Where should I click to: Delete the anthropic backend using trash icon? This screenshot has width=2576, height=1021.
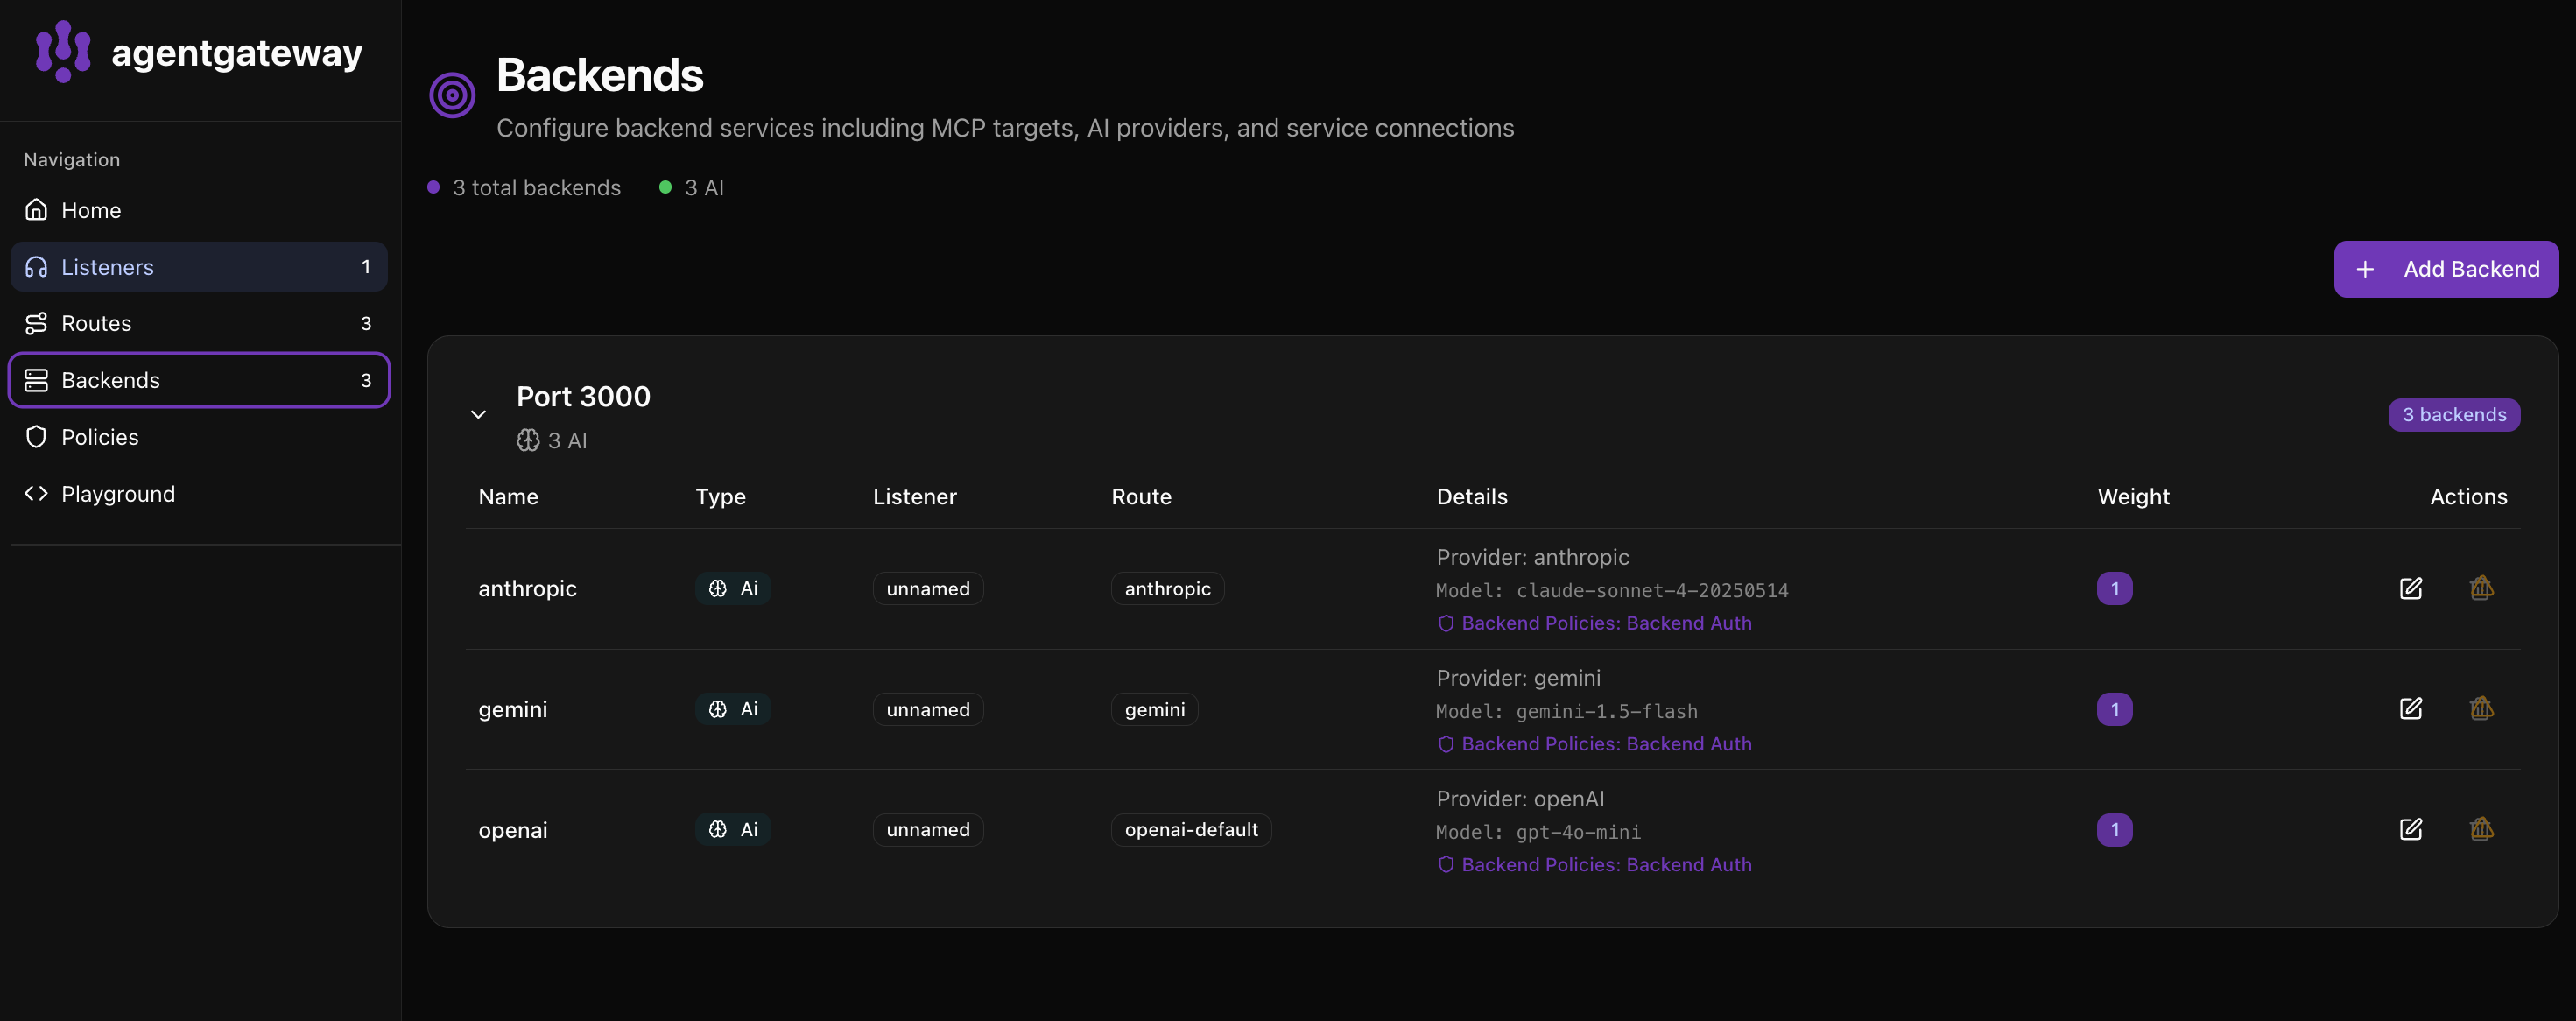(x=2482, y=589)
